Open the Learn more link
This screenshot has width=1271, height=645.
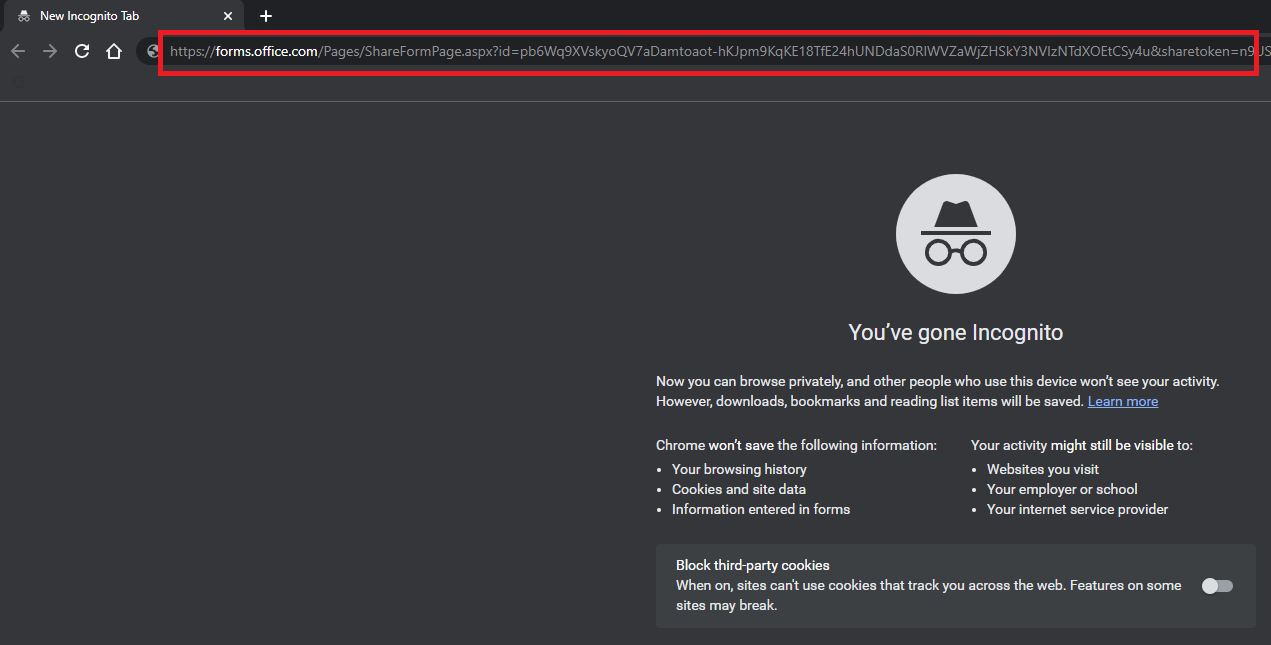(1123, 401)
